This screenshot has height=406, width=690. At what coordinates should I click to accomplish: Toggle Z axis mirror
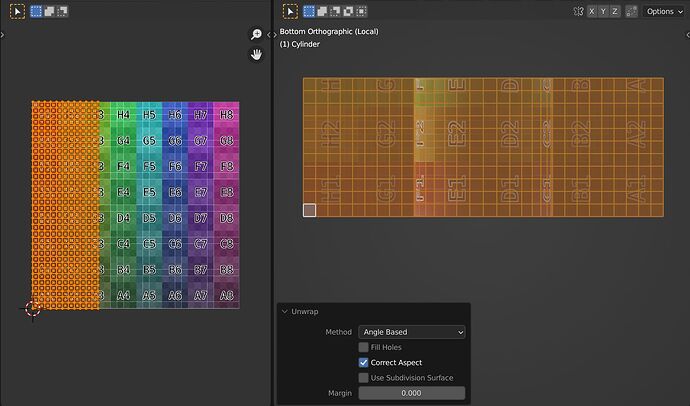click(x=615, y=11)
